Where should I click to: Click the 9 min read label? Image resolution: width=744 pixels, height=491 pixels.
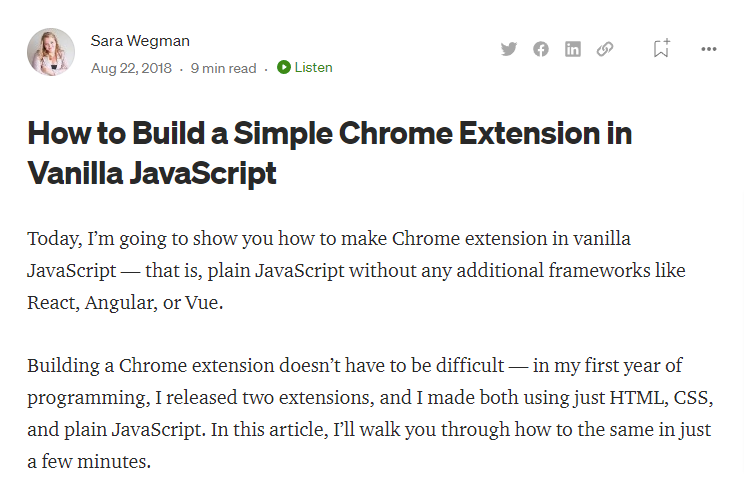pos(223,68)
